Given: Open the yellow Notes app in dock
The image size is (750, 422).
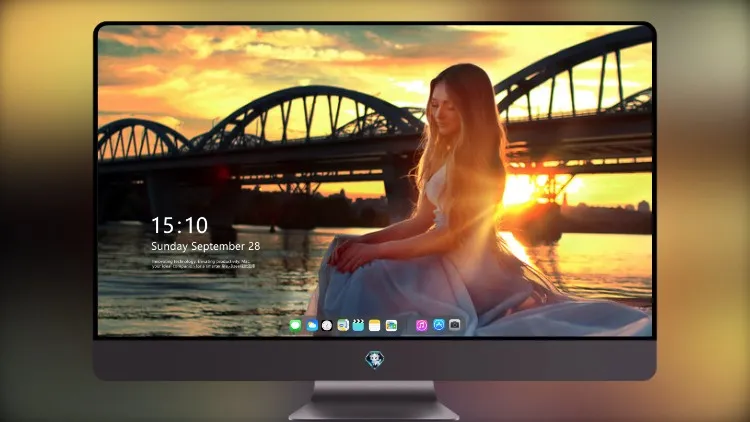Looking at the screenshot, I should (x=375, y=326).
